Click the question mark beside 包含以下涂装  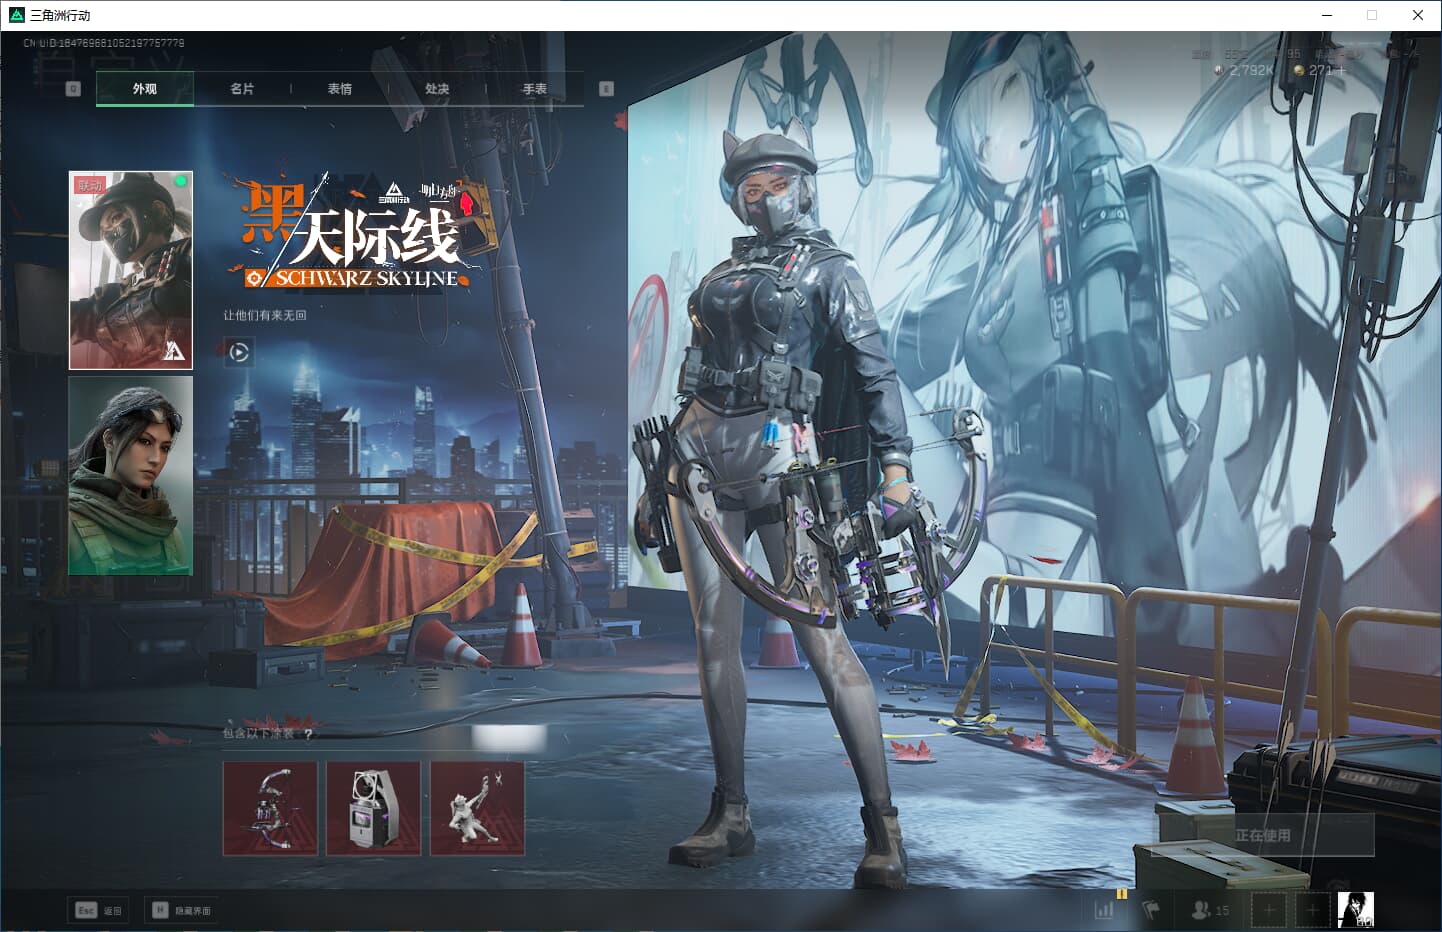point(308,734)
